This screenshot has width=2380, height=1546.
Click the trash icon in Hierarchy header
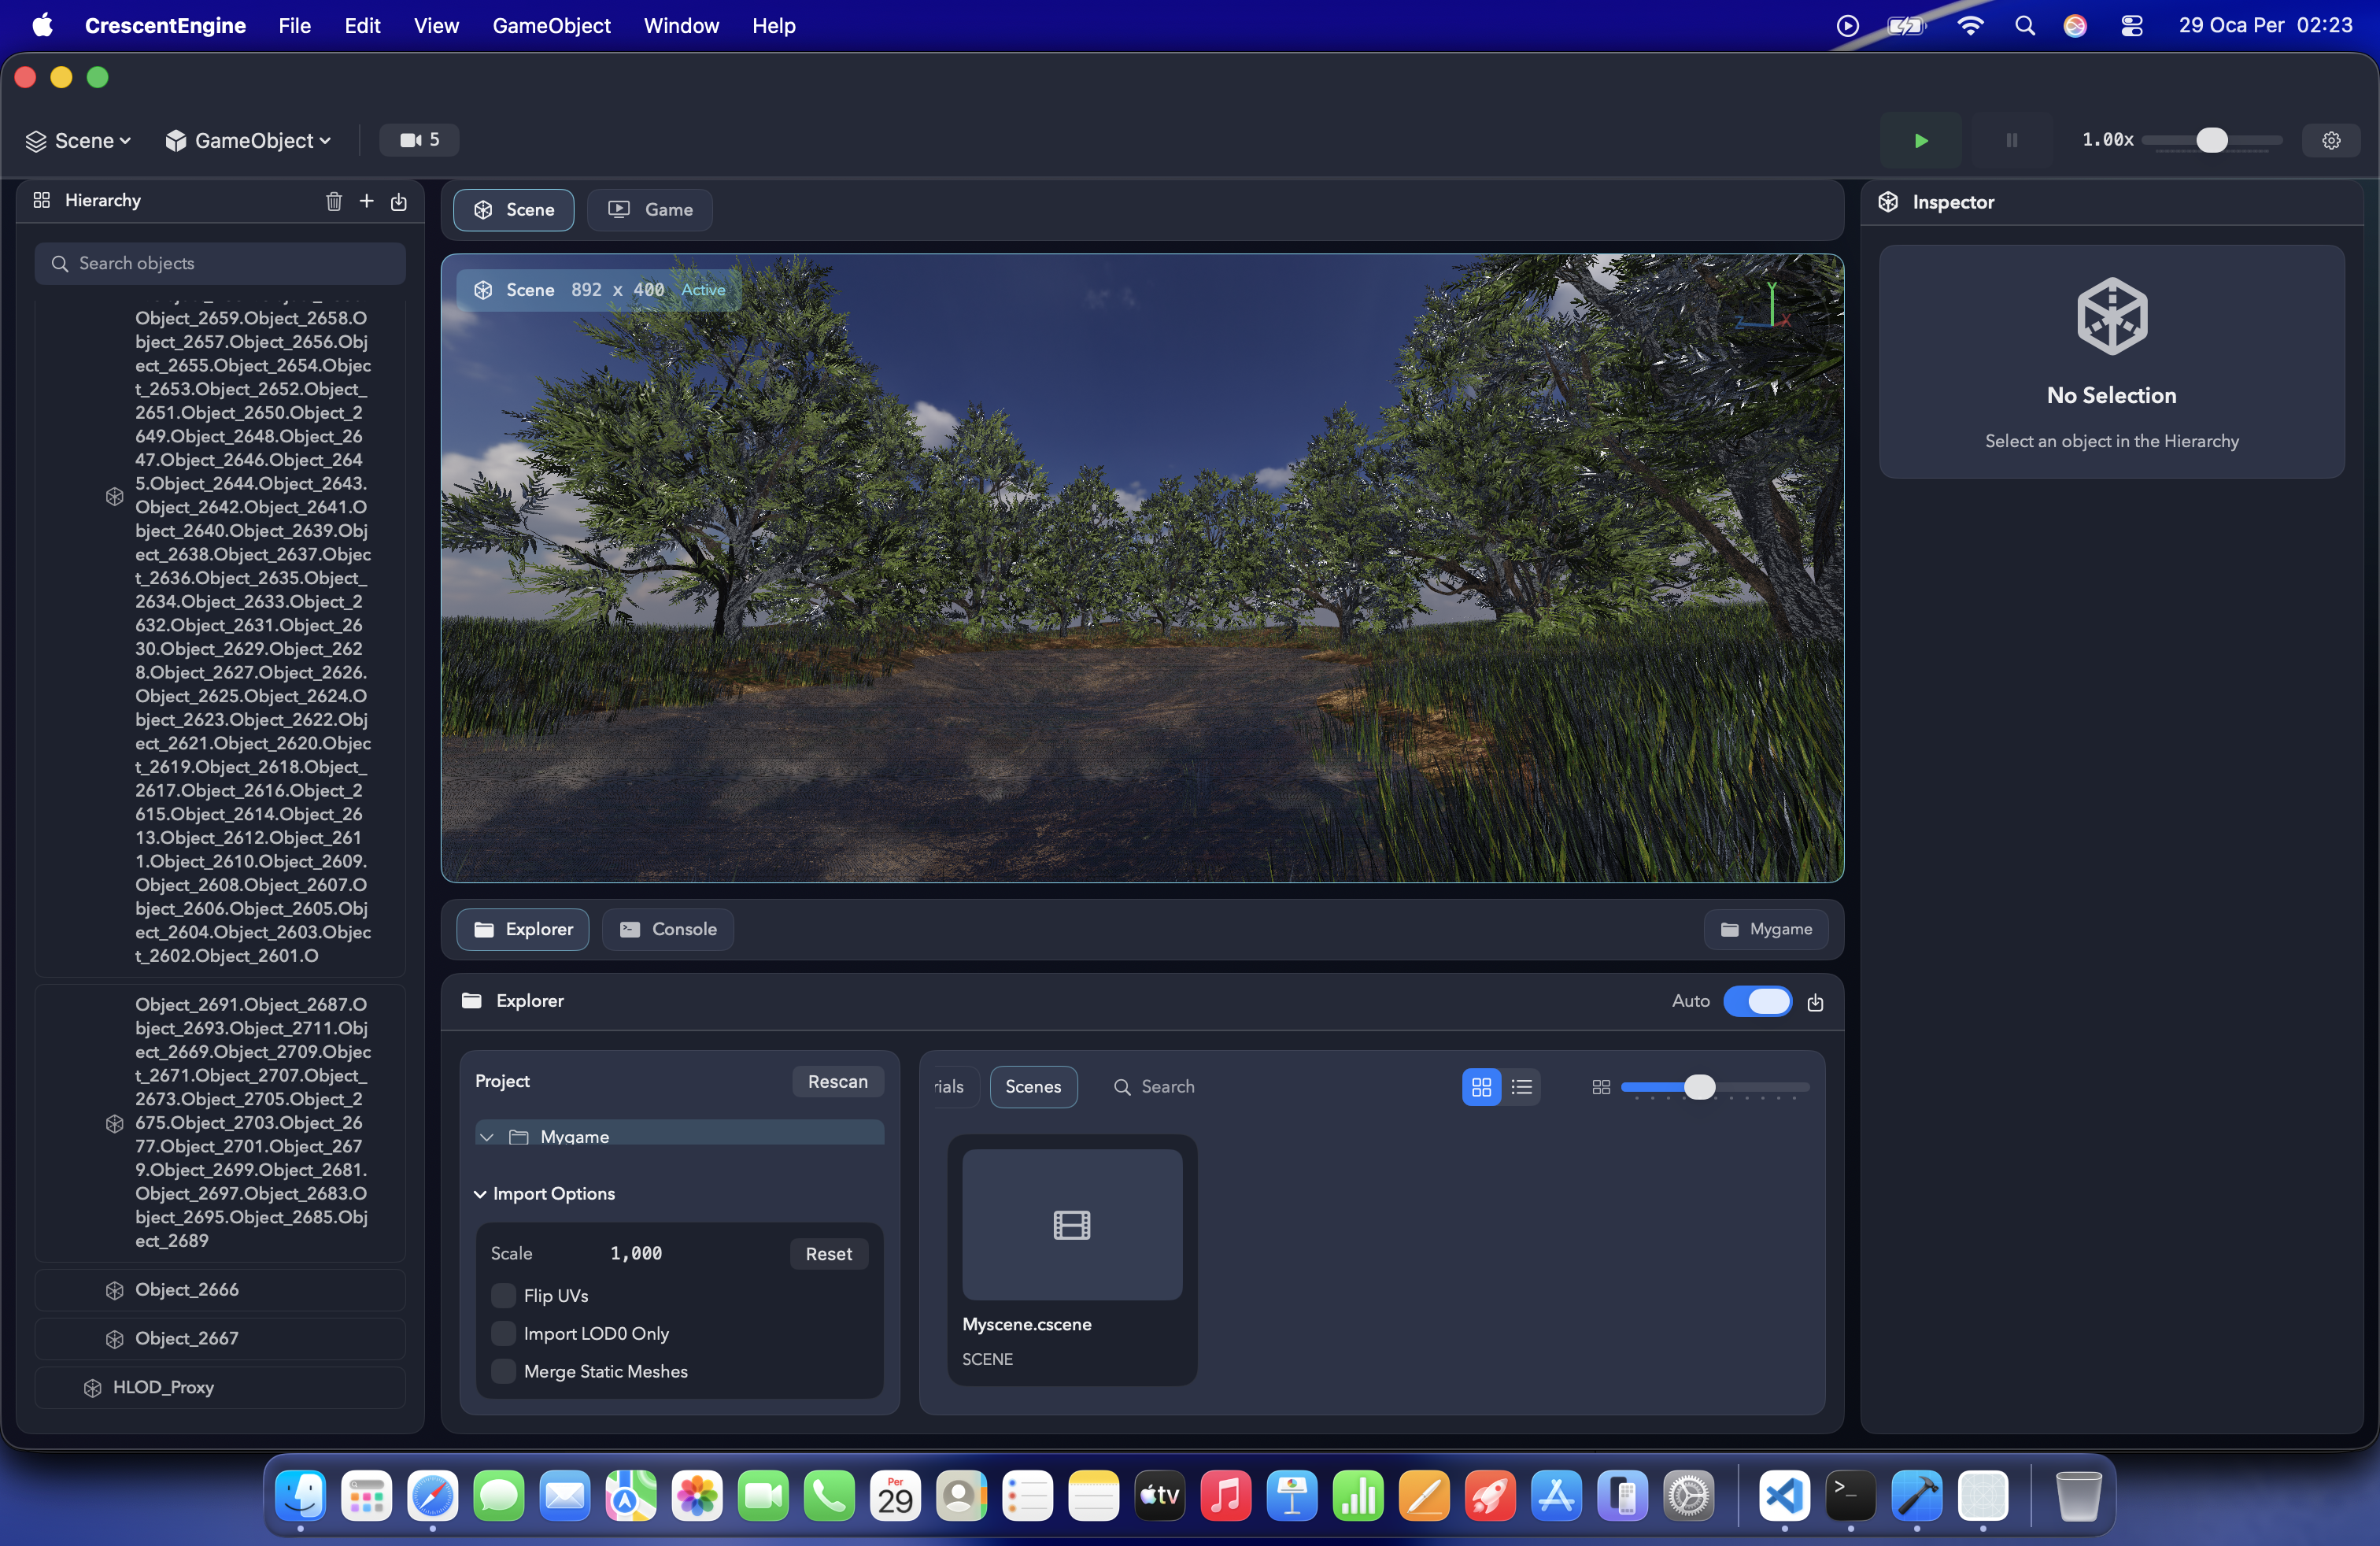coord(334,201)
